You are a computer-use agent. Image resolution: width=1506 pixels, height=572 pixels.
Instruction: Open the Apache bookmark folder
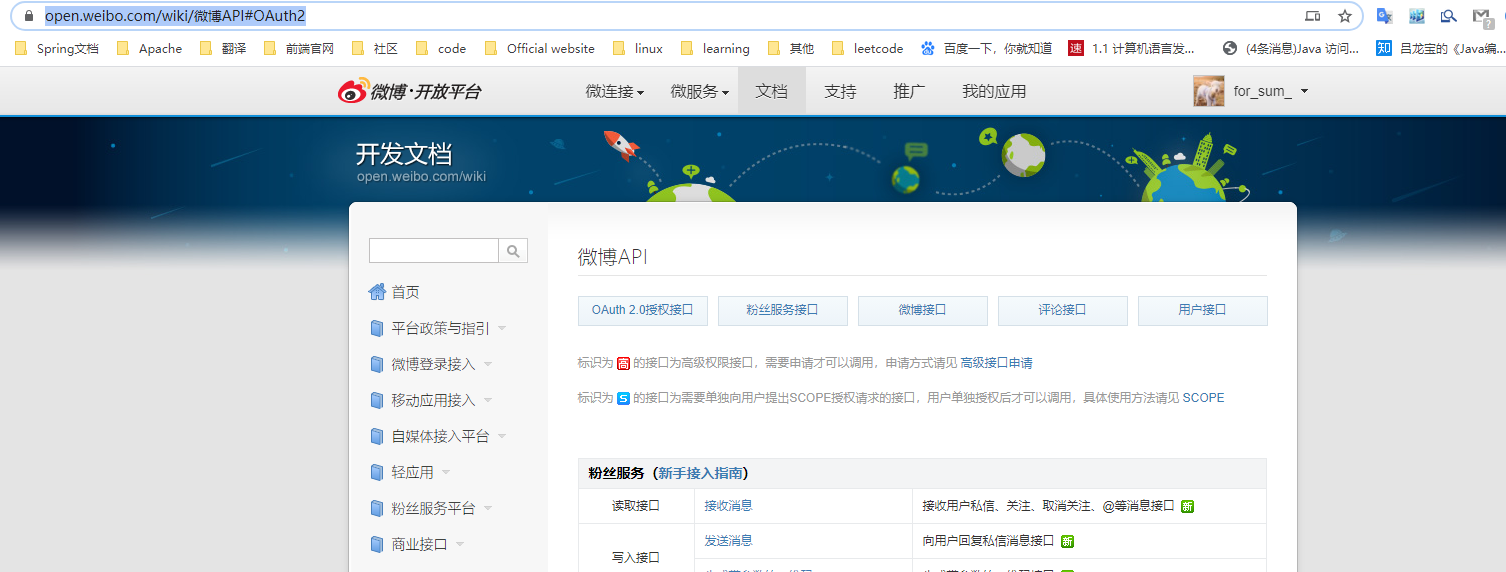(x=149, y=48)
